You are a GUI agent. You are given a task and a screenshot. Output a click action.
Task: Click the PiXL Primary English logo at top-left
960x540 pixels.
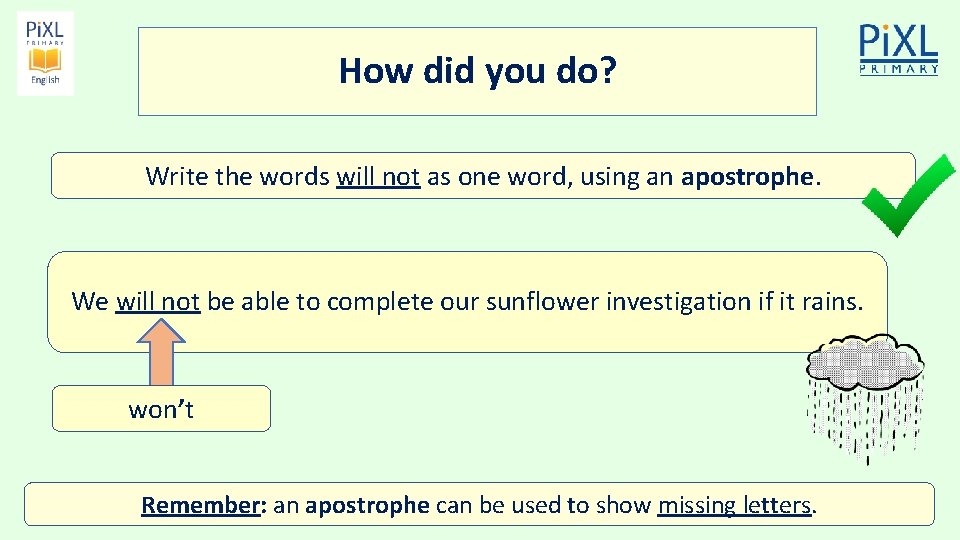[x=45, y=54]
